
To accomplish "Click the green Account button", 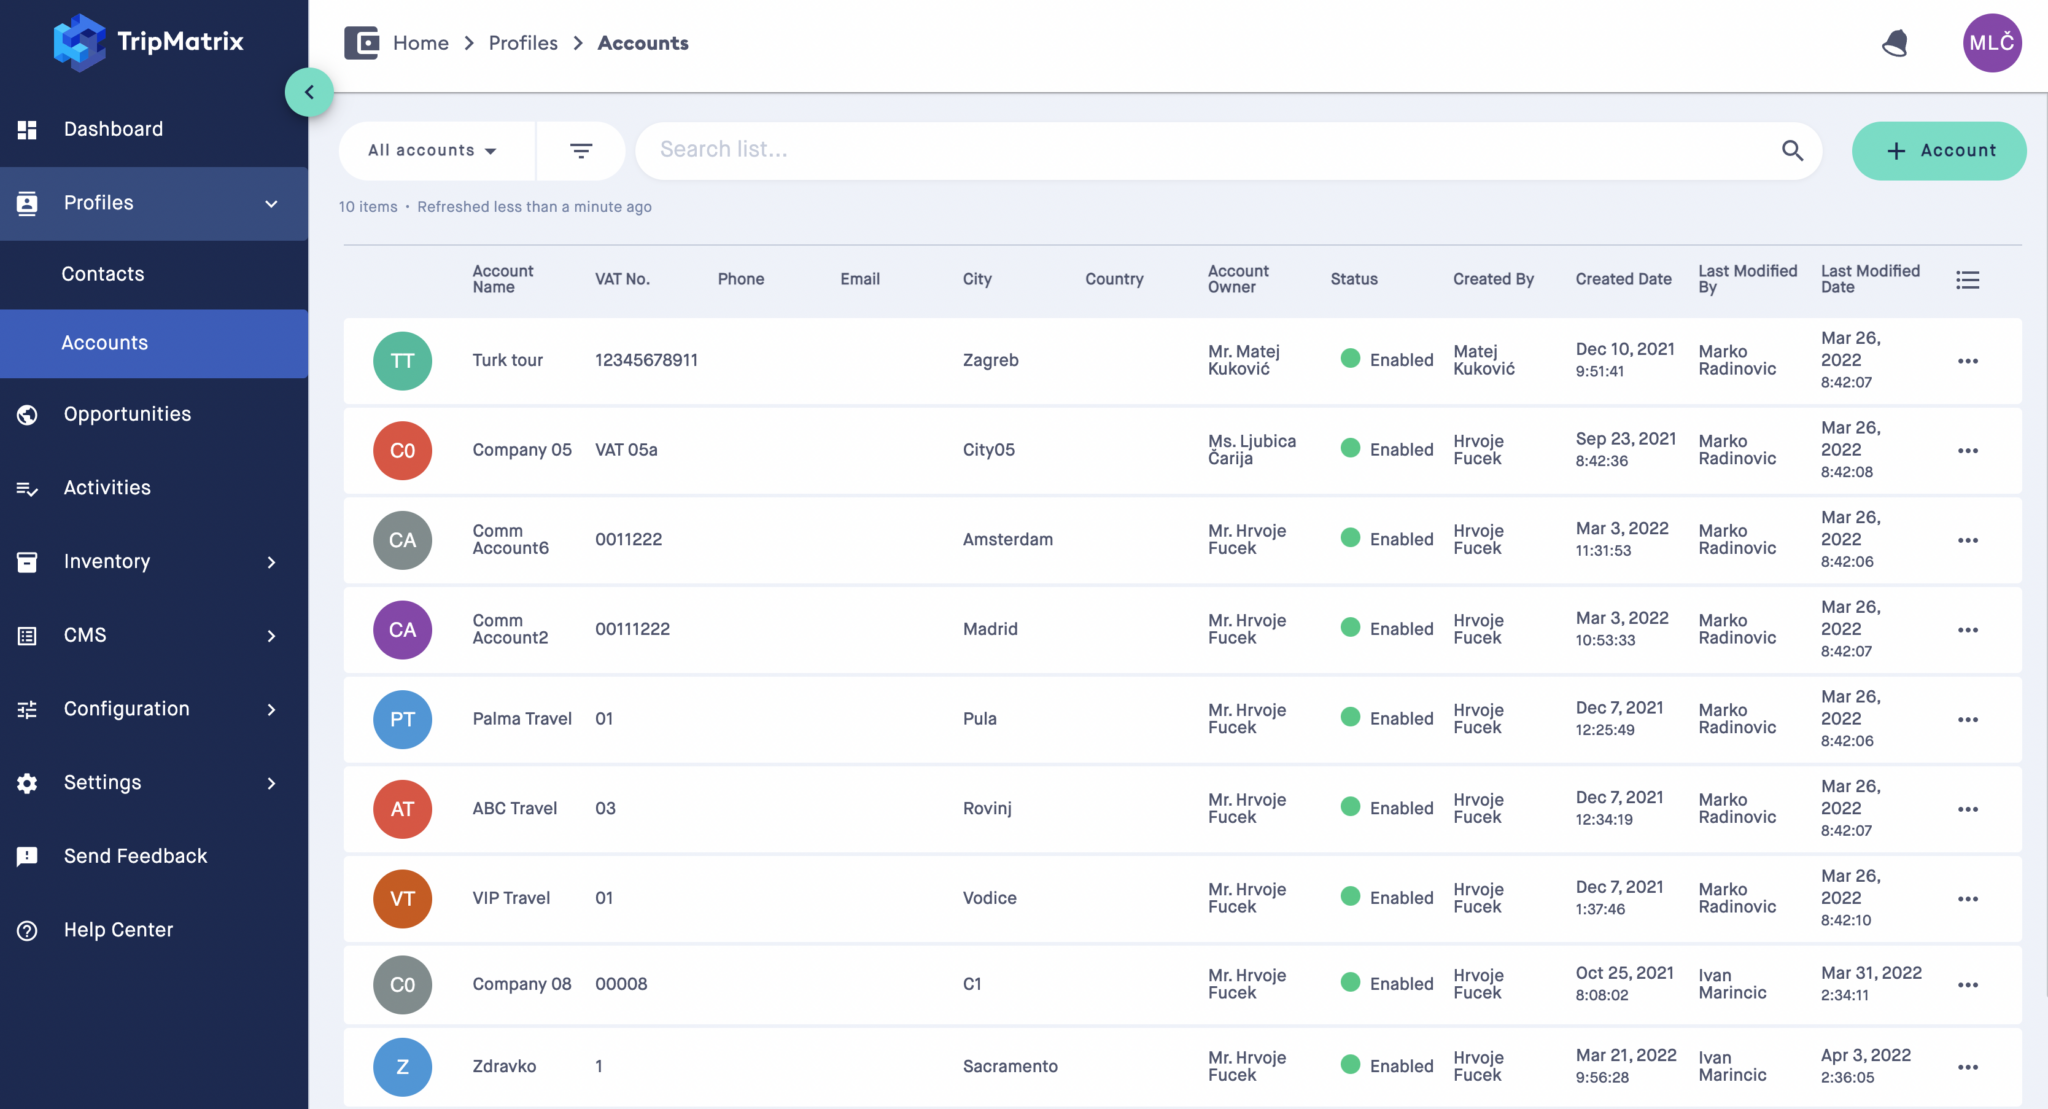I will click(x=1938, y=151).
